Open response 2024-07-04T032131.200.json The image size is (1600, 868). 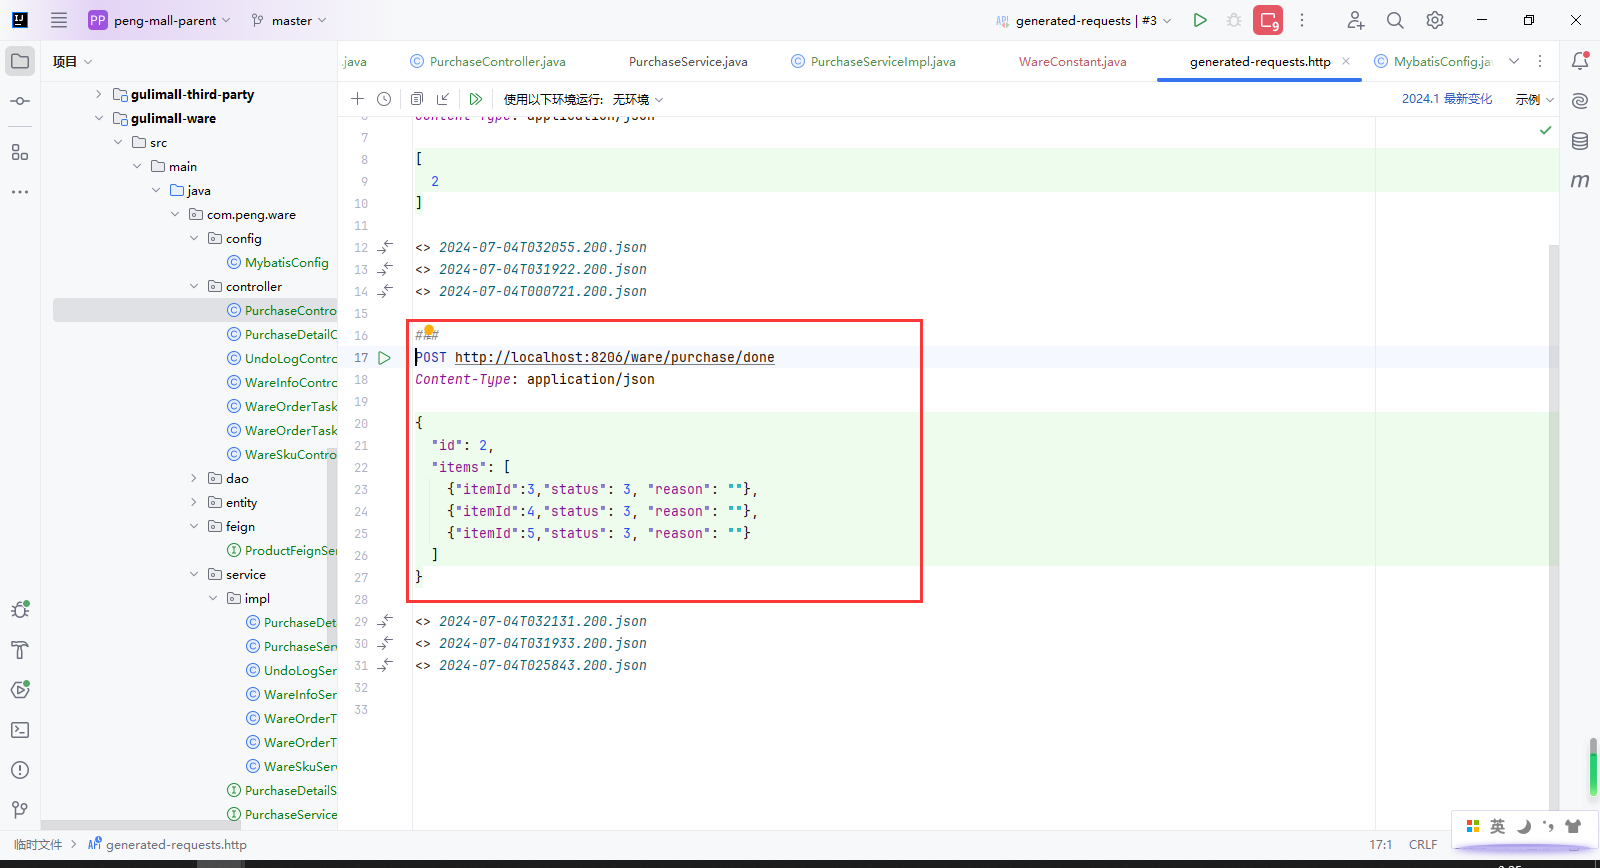[543, 621]
